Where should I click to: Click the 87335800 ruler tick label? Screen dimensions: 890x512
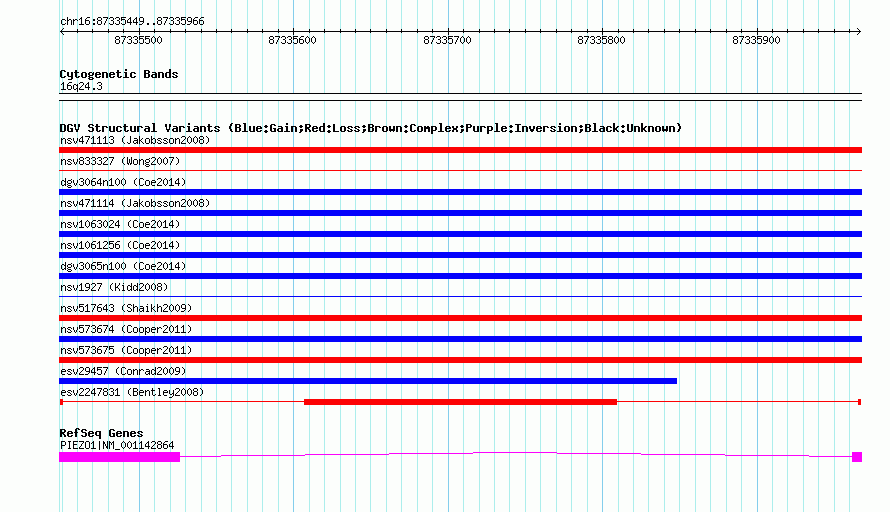pos(601,40)
